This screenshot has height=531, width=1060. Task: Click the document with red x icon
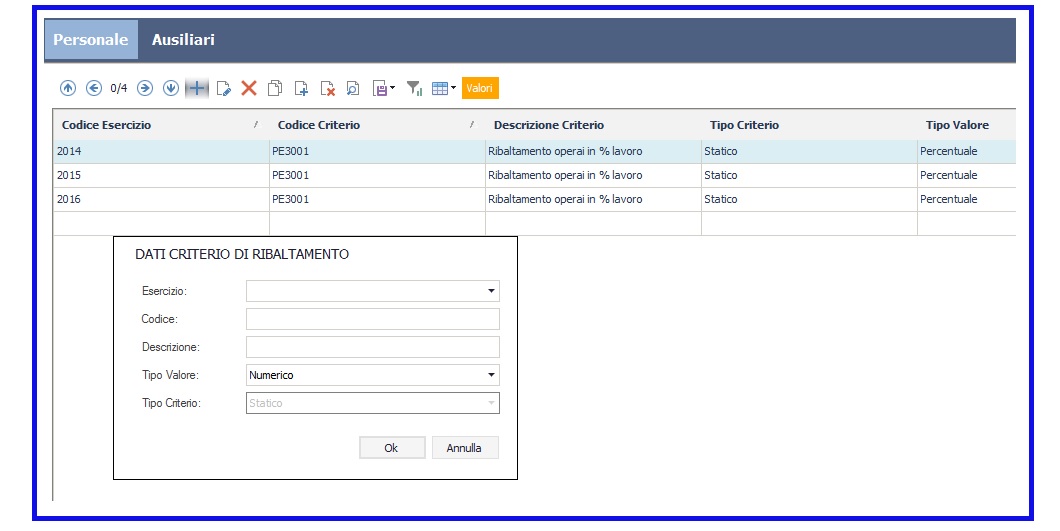(x=327, y=88)
